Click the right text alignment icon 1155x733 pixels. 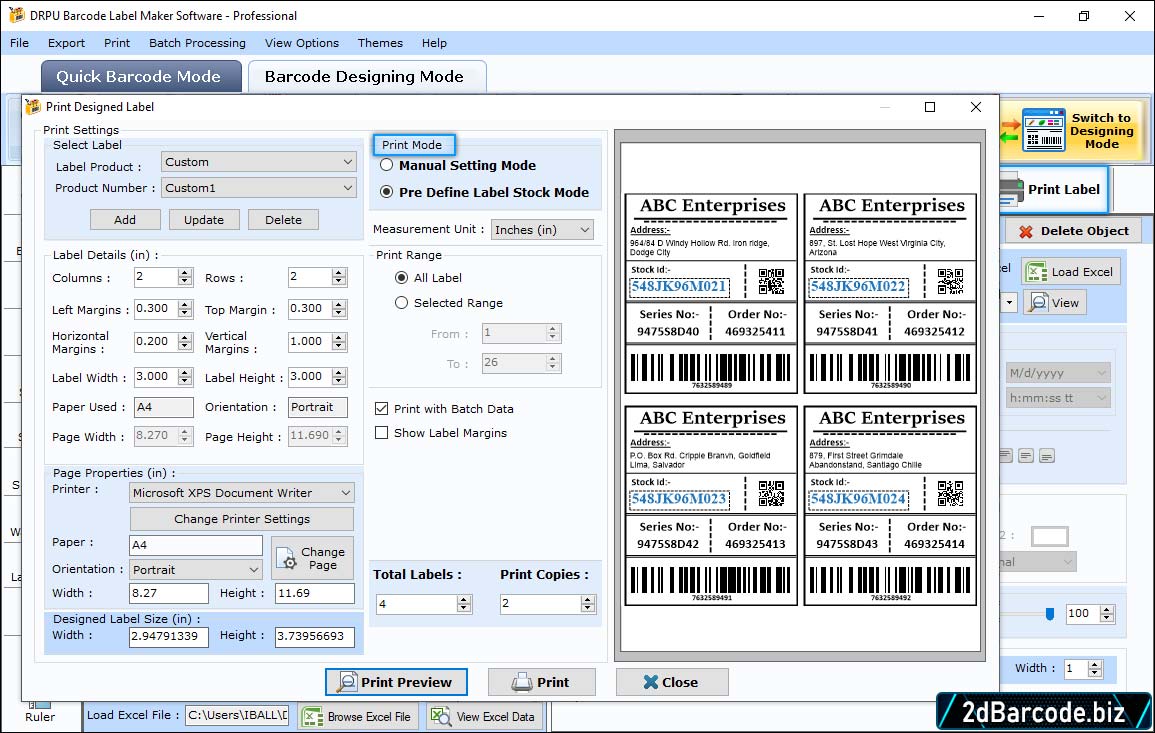tap(1047, 456)
